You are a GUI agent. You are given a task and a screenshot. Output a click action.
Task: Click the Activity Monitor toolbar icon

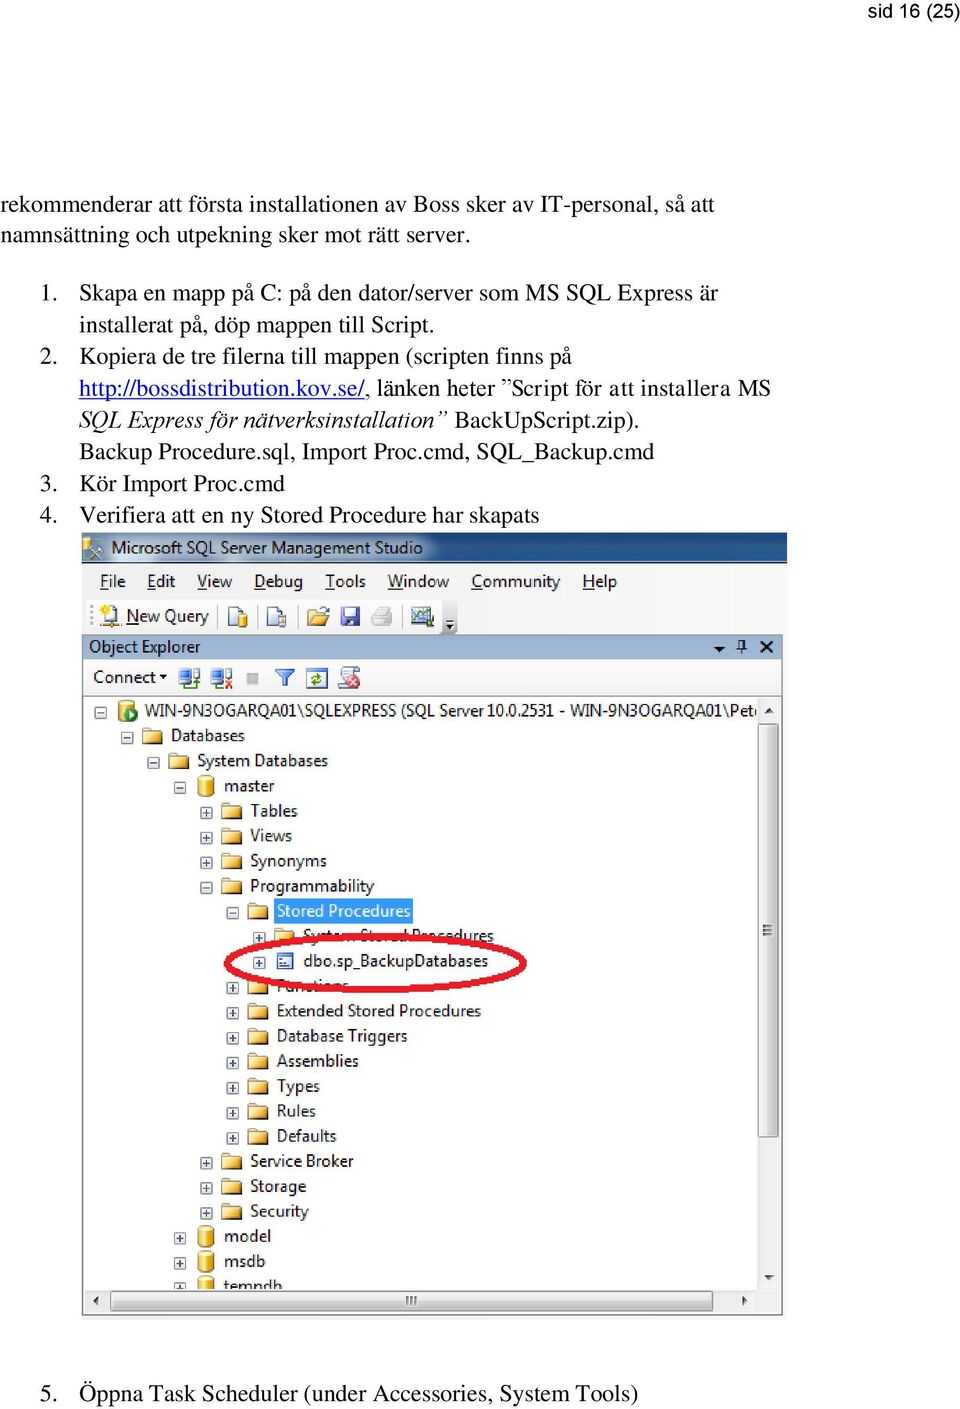tap(422, 617)
